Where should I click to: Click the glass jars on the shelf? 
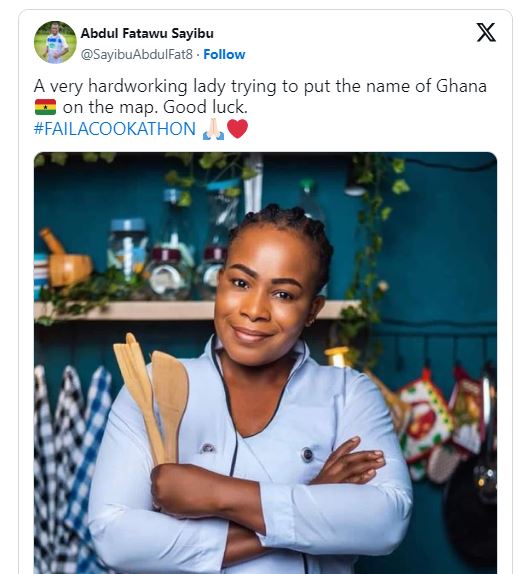[168, 253]
